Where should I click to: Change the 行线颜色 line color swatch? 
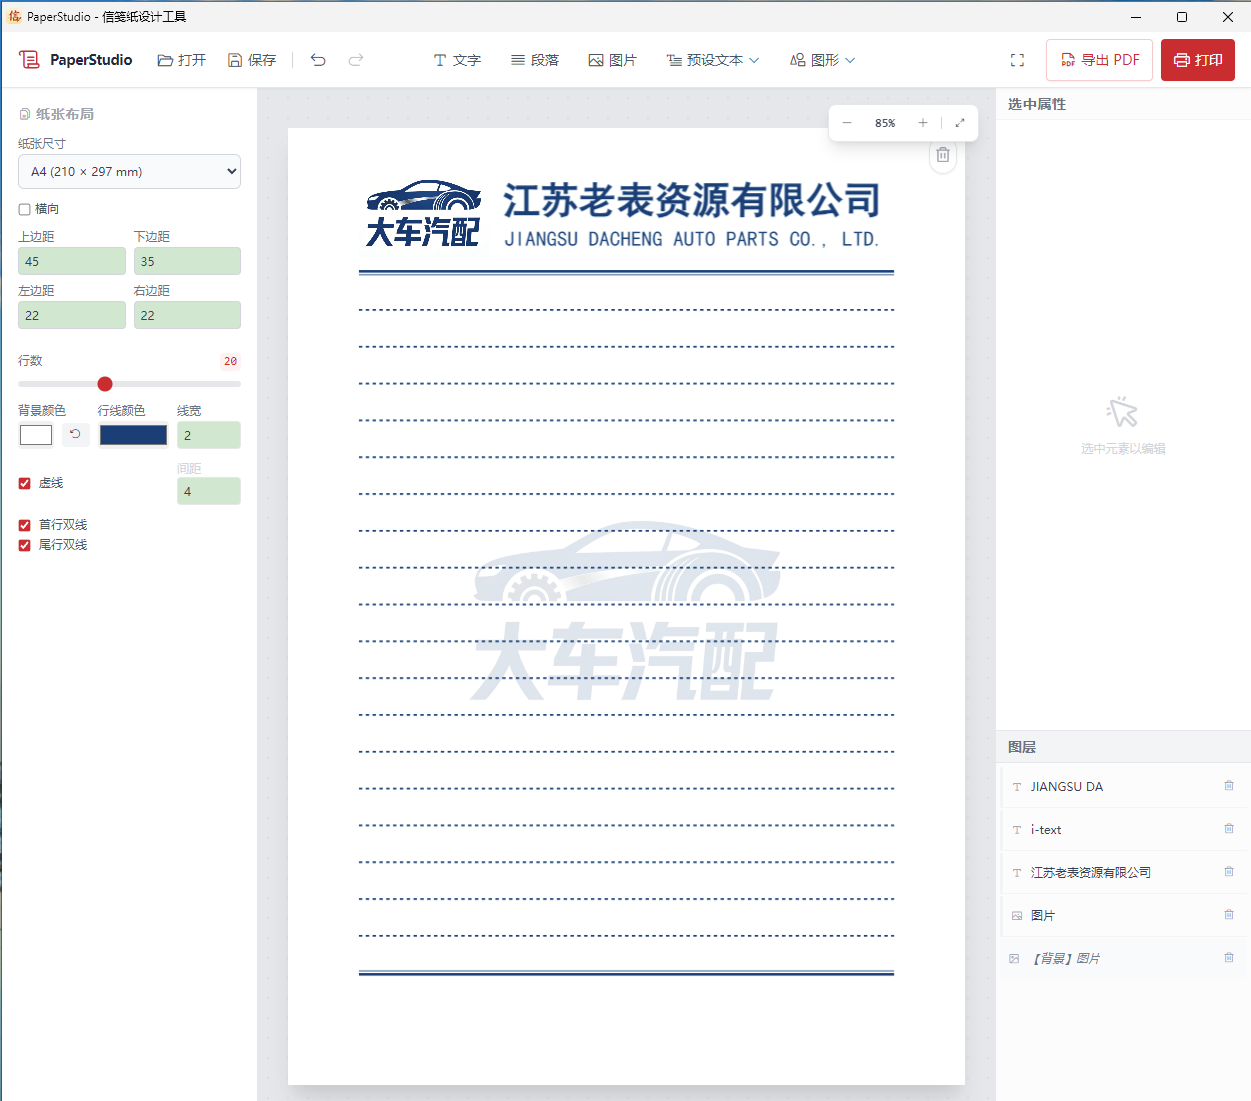133,435
